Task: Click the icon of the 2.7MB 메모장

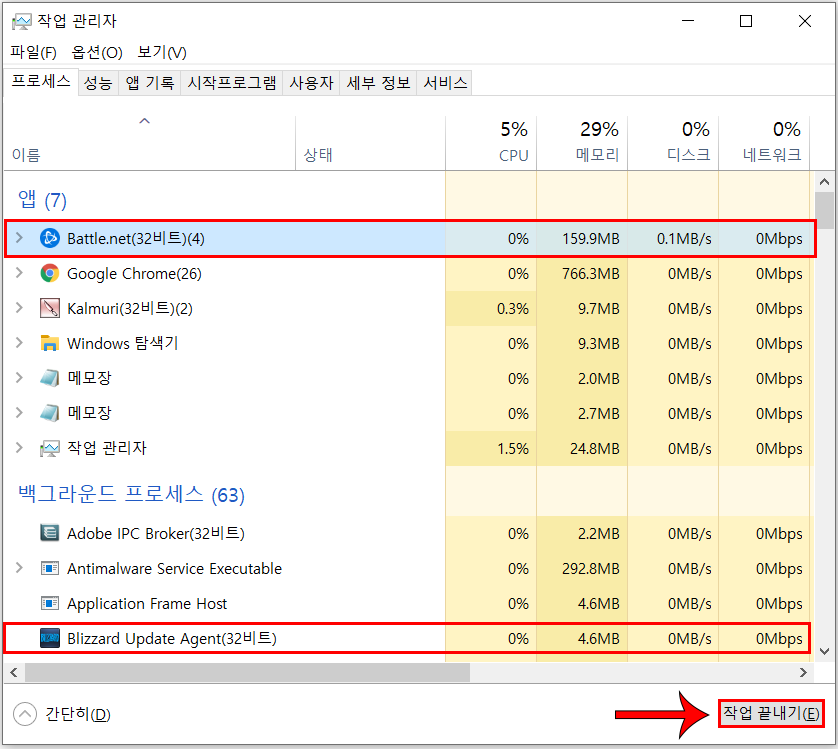Action: tap(50, 413)
